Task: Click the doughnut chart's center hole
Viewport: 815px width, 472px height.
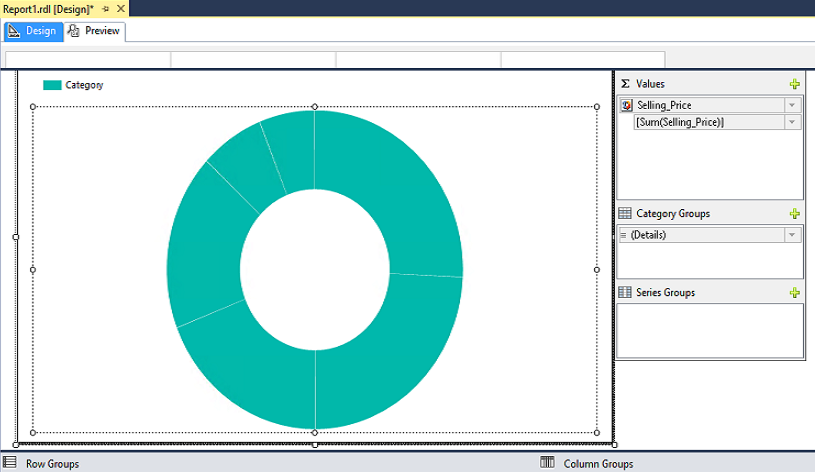Action: tap(314, 269)
